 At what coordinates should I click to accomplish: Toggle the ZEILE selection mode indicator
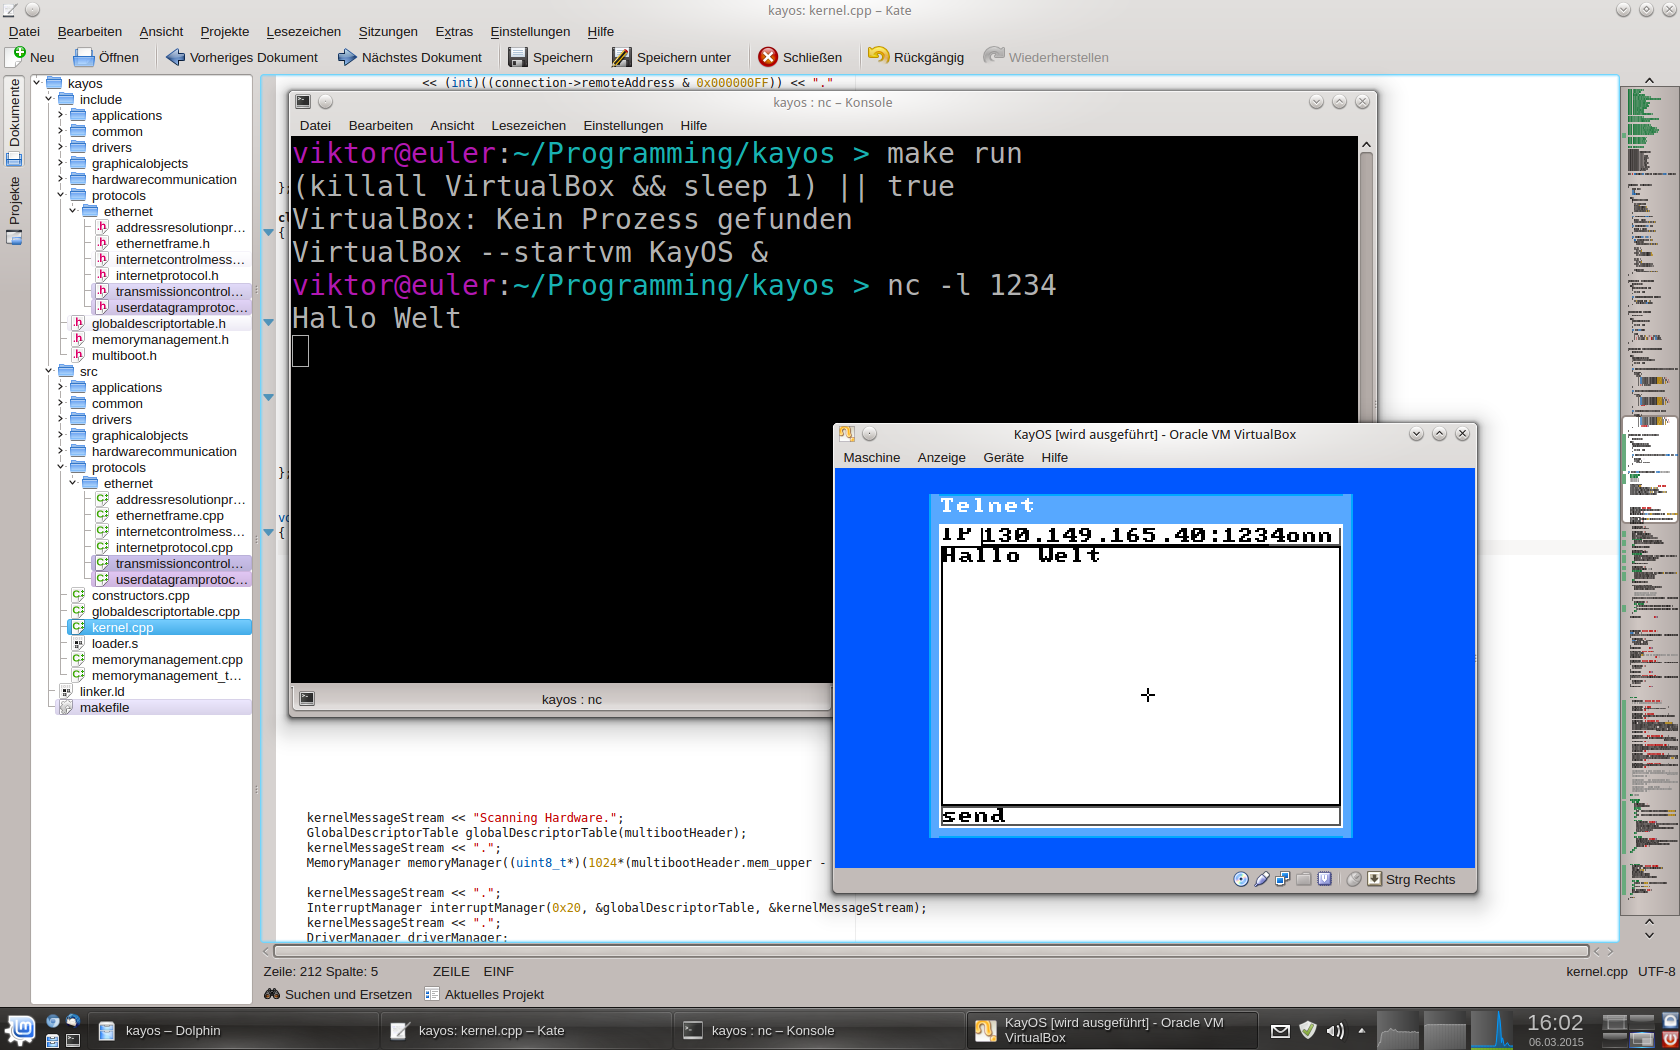[451, 971]
